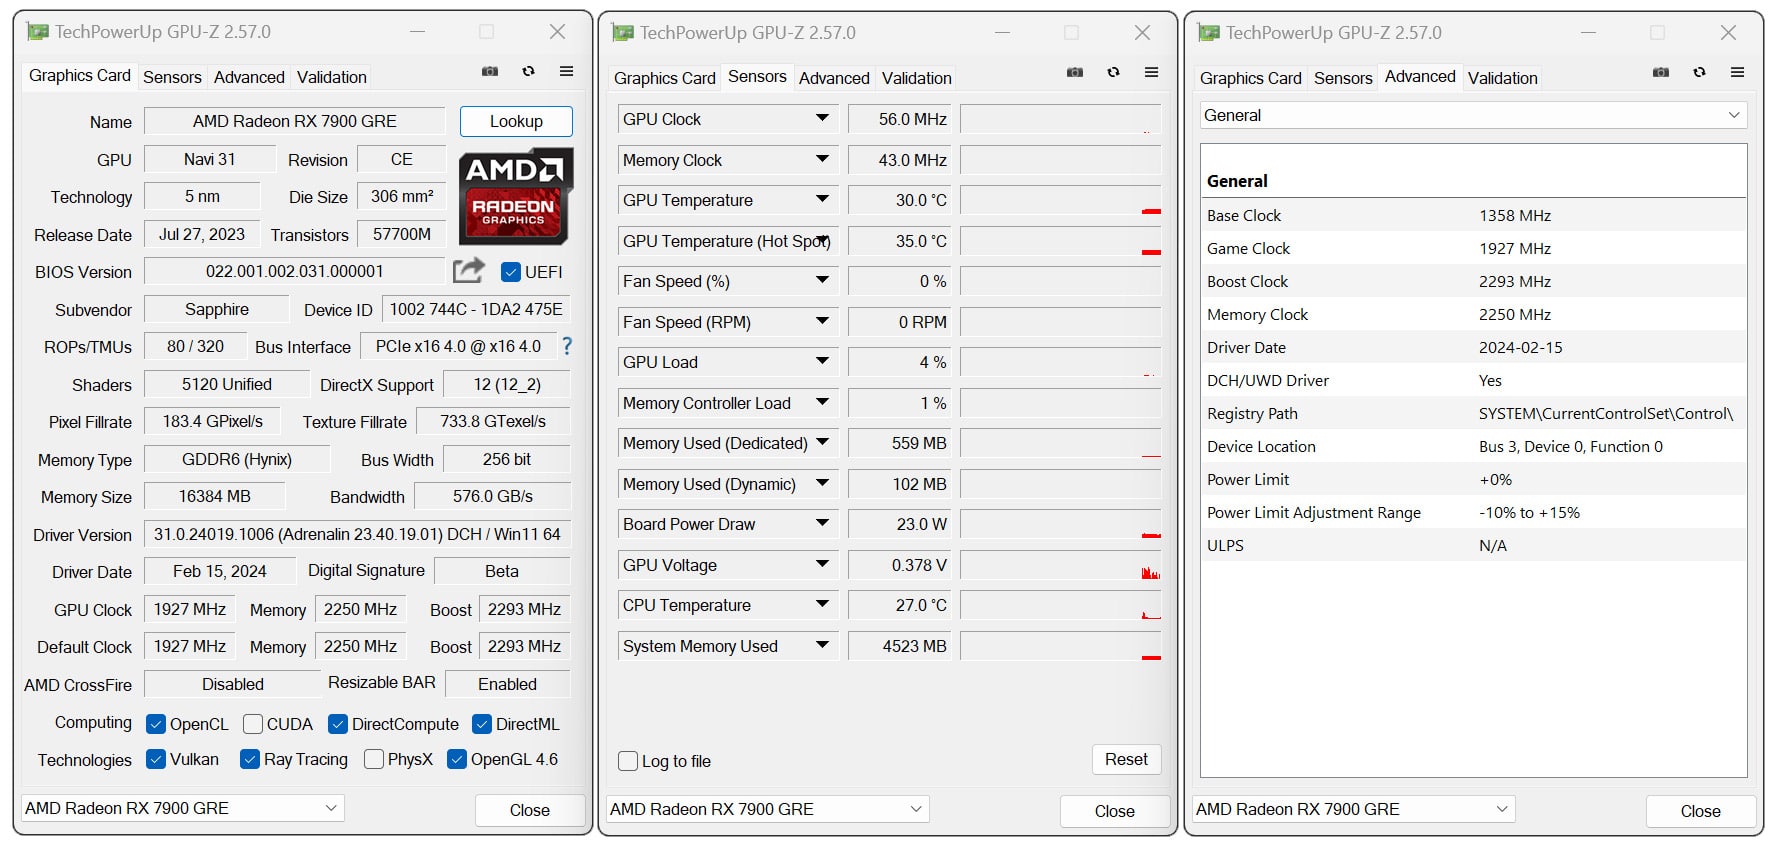This screenshot has height=850, width=1780.
Task: Open GPU selector dropdown in Graphics Card window
Action: coord(183,808)
